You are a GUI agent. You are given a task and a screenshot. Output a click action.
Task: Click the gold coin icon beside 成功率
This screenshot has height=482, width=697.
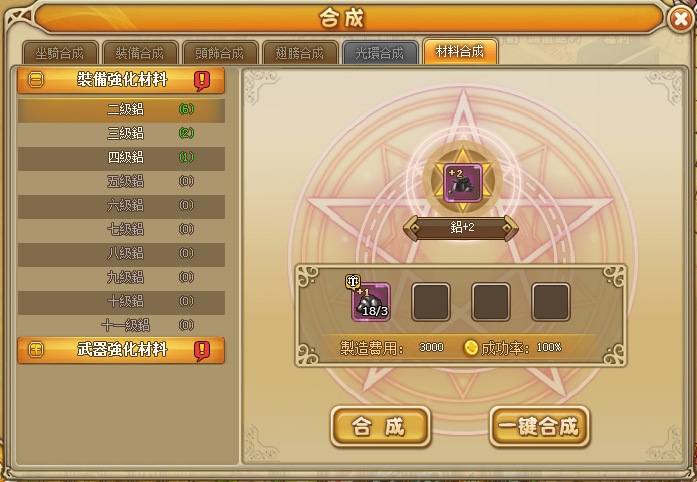[x=471, y=347]
